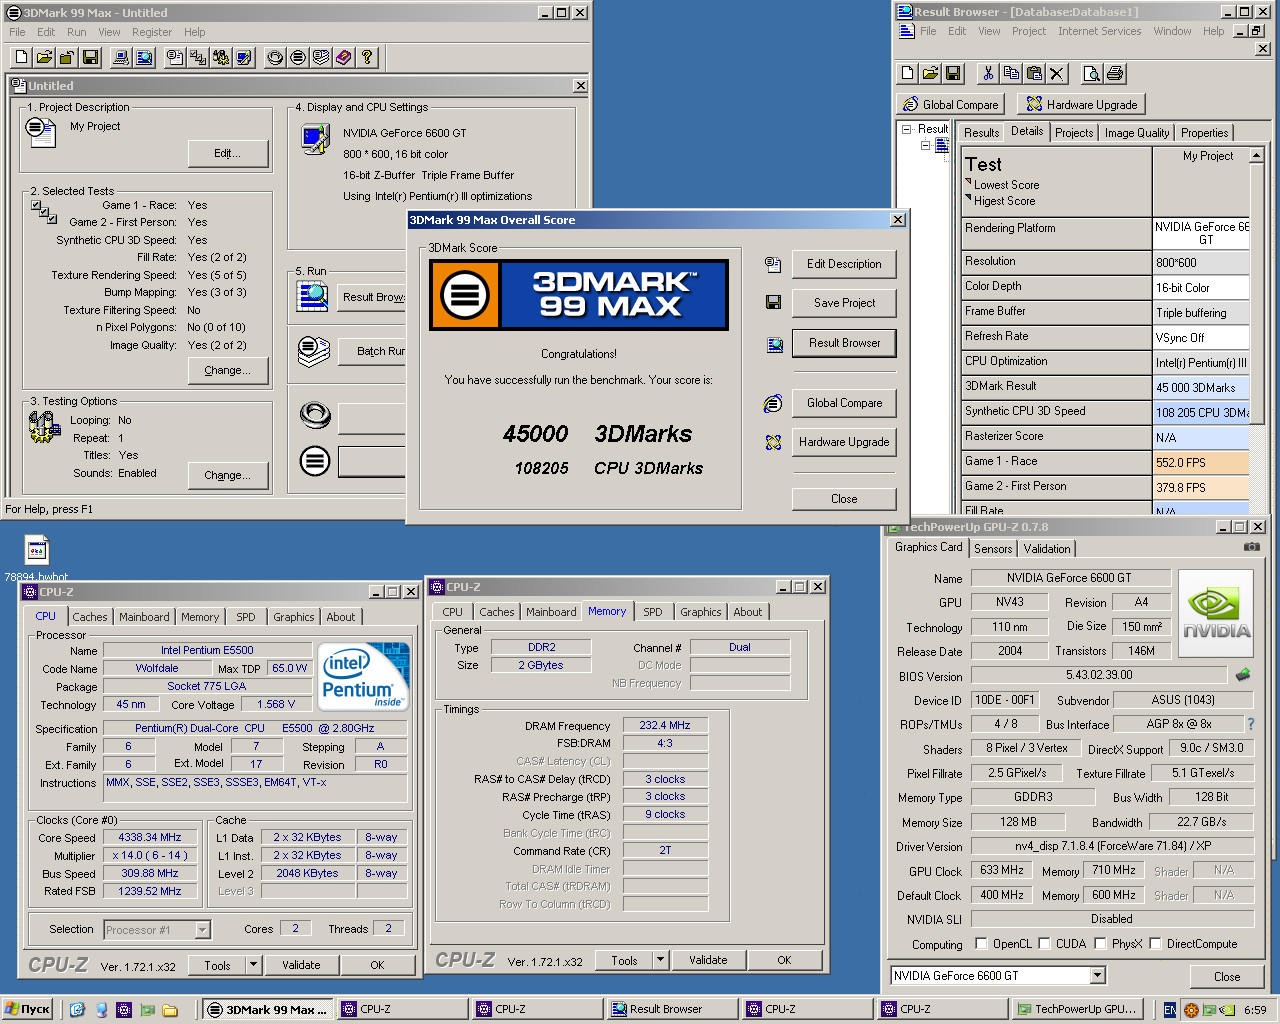Toggle the OpenCL checkbox in GPU-Z
The image size is (1280, 1024).
[981, 943]
